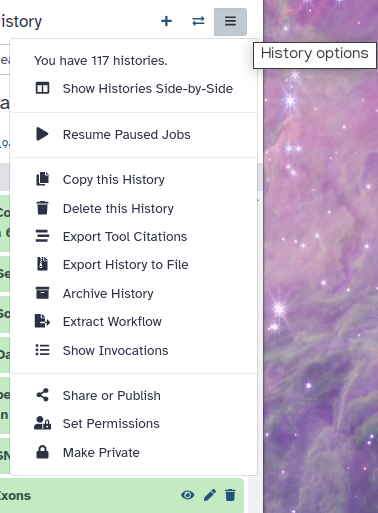Image resolution: width=378 pixels, height=513 pixels.
Task: Toggle the dataset visibility eye icon
Action: click(x=188, y=495)
